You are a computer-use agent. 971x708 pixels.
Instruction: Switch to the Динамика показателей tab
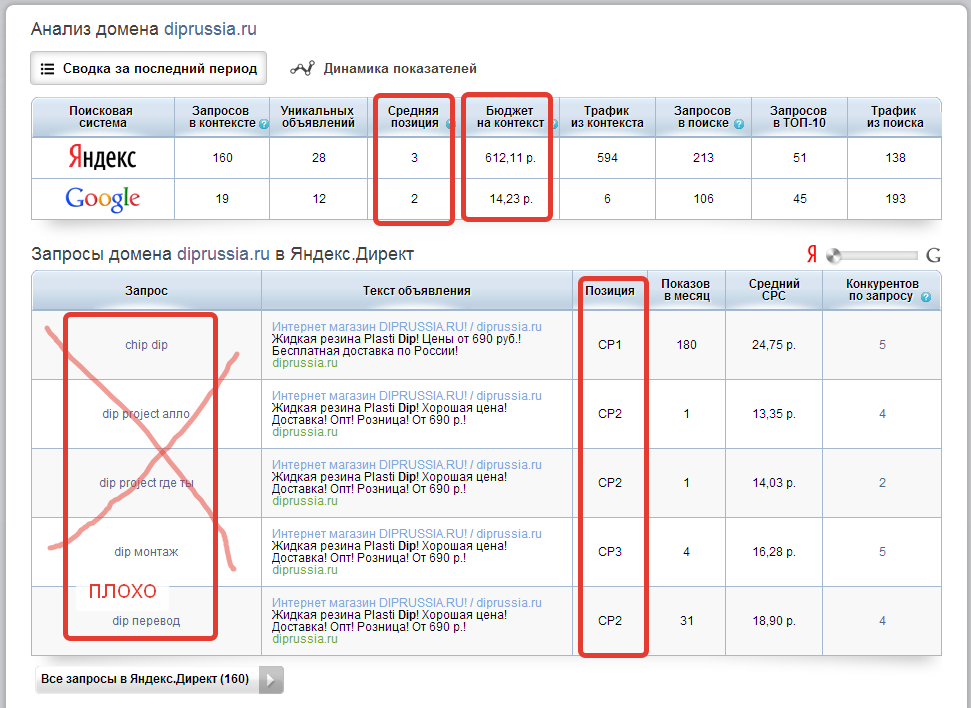383,68
